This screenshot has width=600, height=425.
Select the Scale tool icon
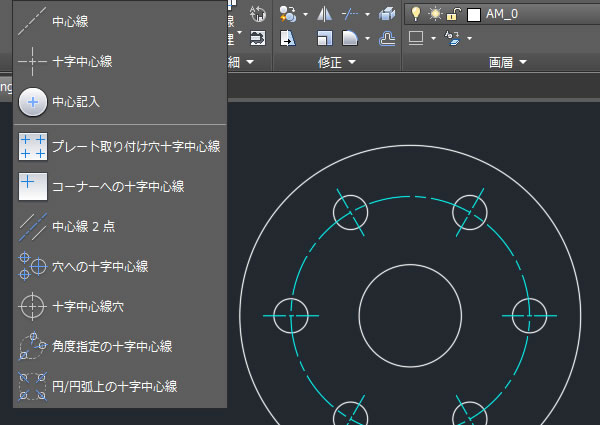tap(324, 38)
